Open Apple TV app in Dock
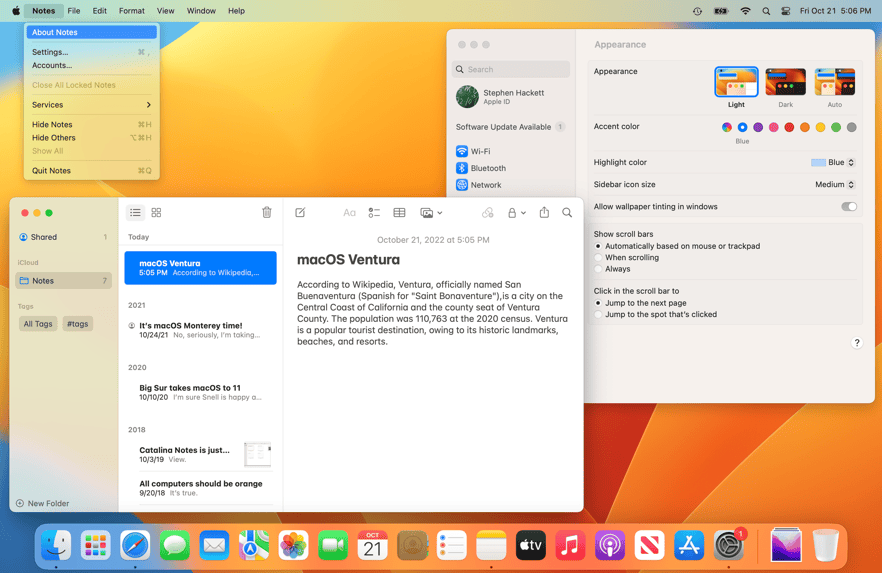 (530, 545)
